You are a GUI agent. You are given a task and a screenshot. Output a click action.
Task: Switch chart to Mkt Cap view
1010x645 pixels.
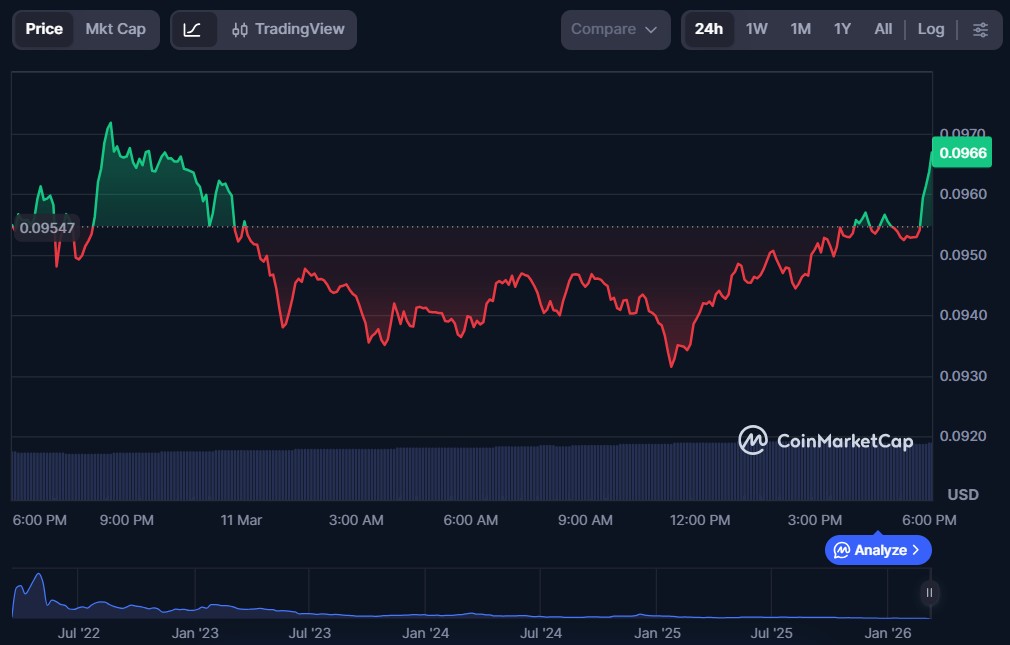point(115,30)
